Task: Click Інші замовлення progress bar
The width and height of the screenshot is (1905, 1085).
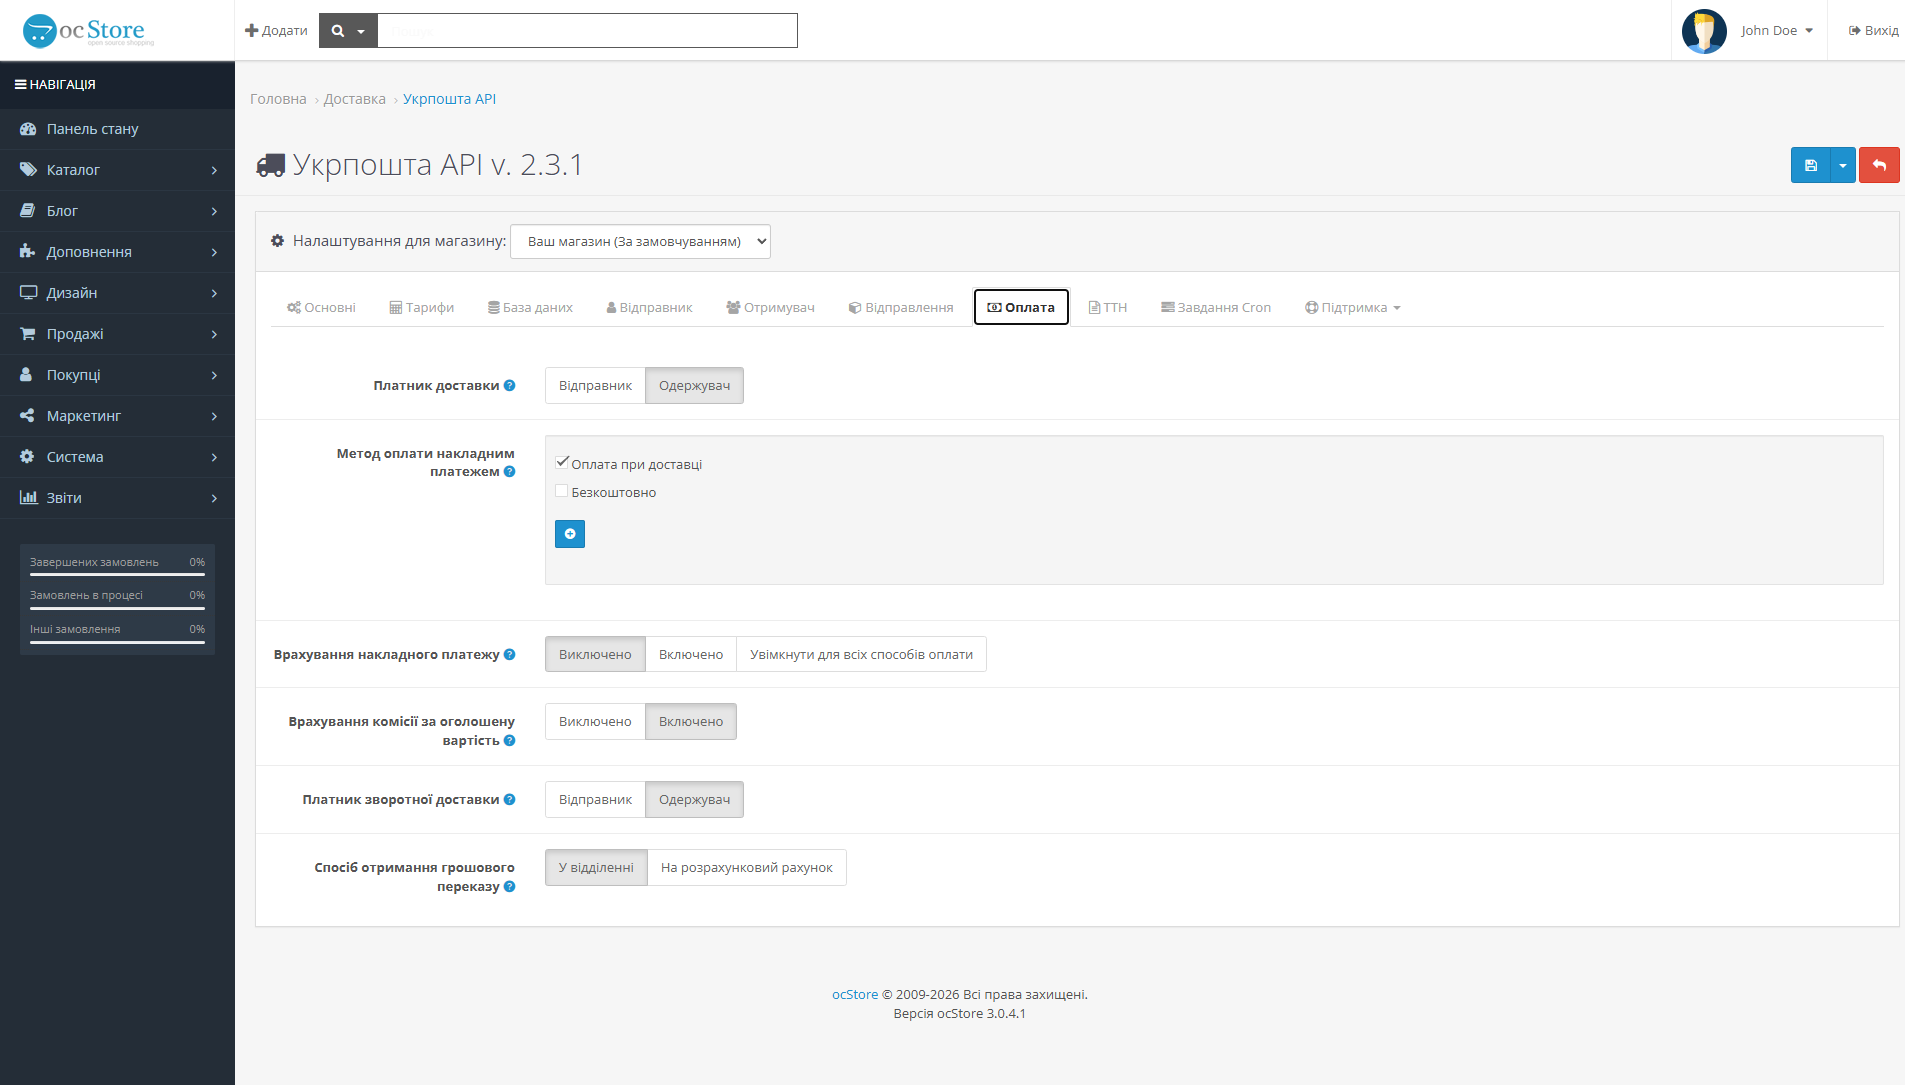Action: (117, 642)
